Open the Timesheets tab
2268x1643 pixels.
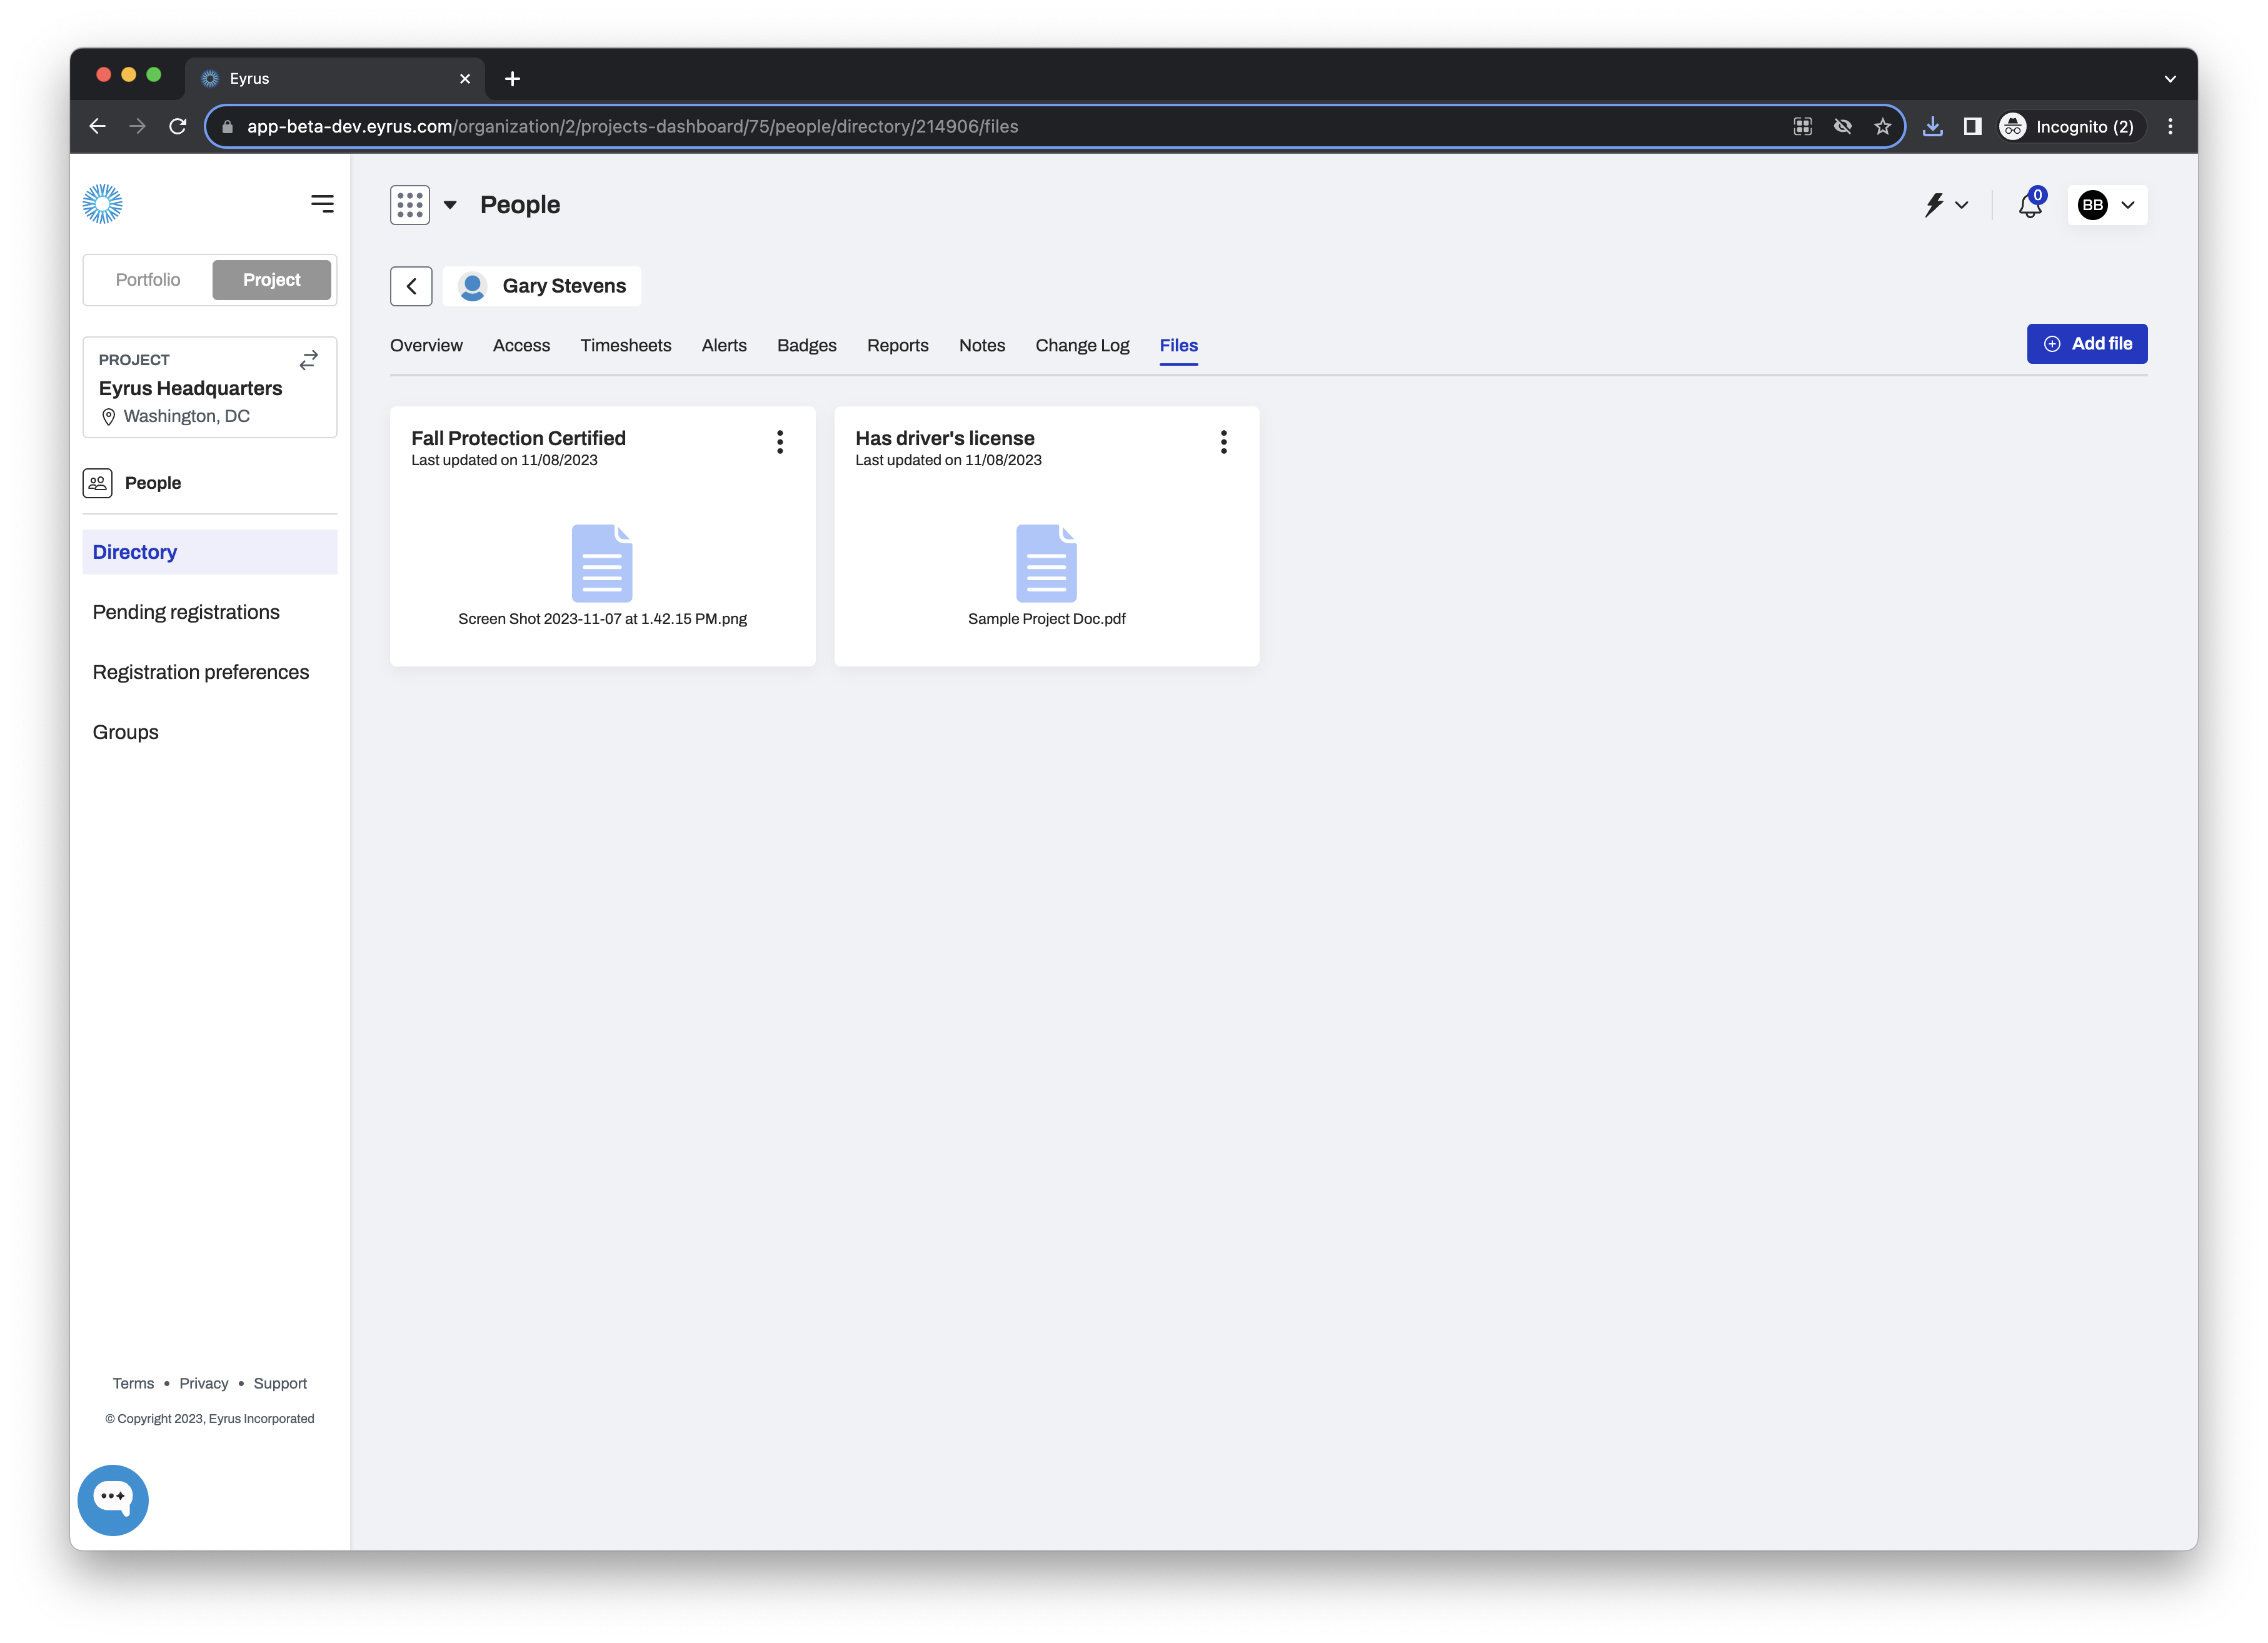625,345
